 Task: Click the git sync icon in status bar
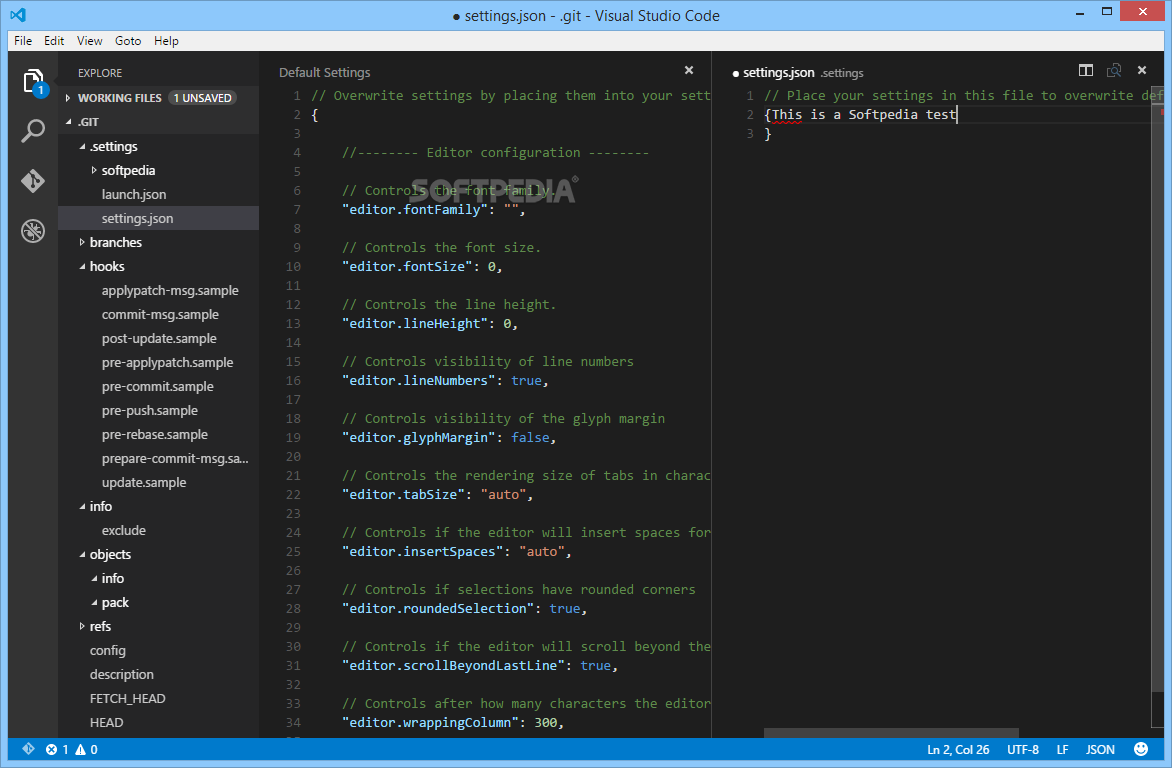(28, 749)
